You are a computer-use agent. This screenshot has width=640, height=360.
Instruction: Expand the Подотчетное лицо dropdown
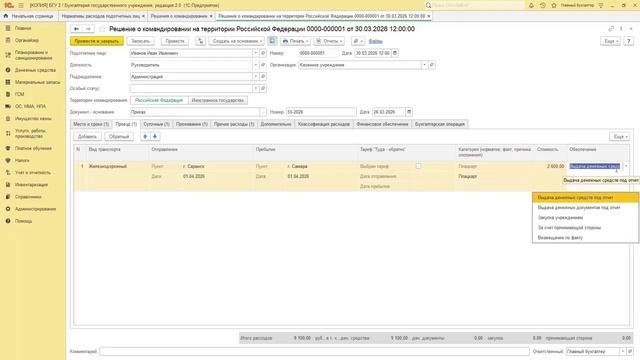tap(256, 53)
